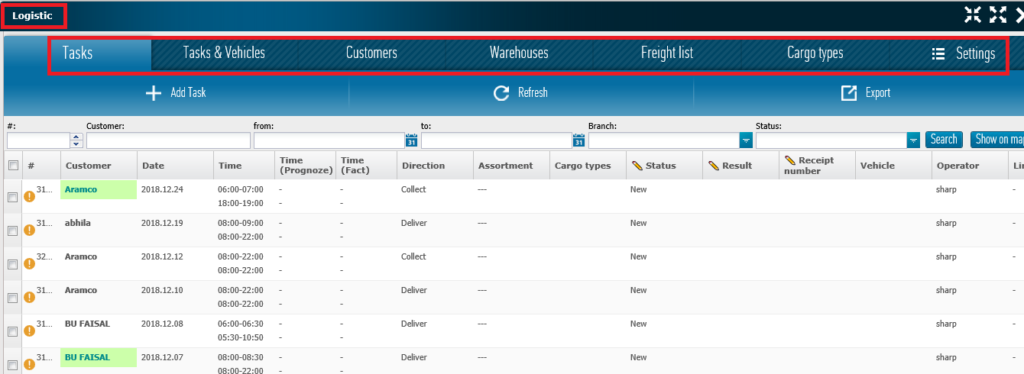Viewport: 1024px width, 374px height.
Task: Check the BU FAISAL 2018.12.08 row checkbox
Action: click(12, 332)
